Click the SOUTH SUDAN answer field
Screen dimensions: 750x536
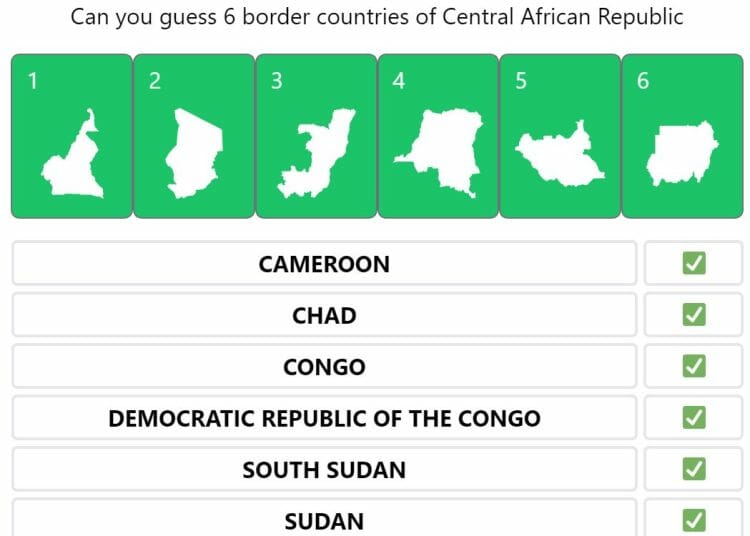click(x=324, y=469)
